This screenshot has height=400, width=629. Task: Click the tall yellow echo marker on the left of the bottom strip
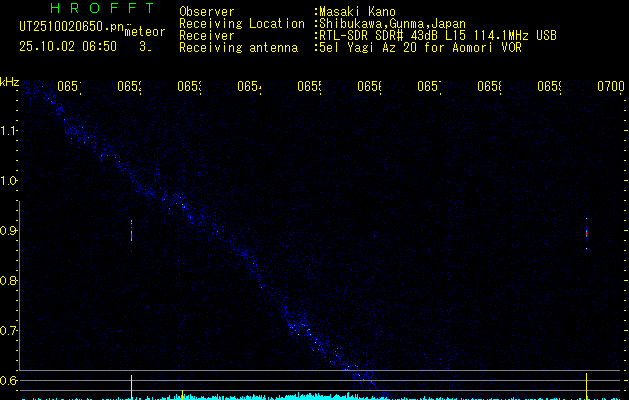(131, 387)
